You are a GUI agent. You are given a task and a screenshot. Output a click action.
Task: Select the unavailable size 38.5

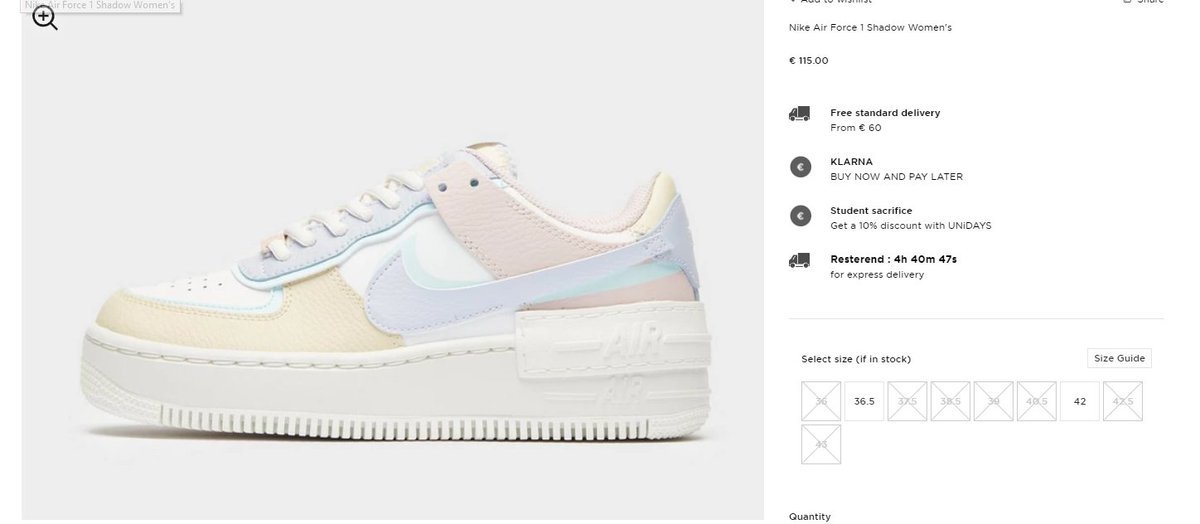click(x=950, y=401)
